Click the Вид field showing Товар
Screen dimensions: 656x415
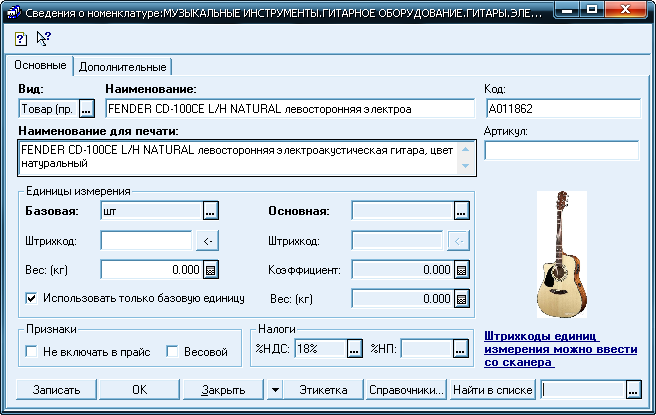pyautogui.click(x=48, y=109)
